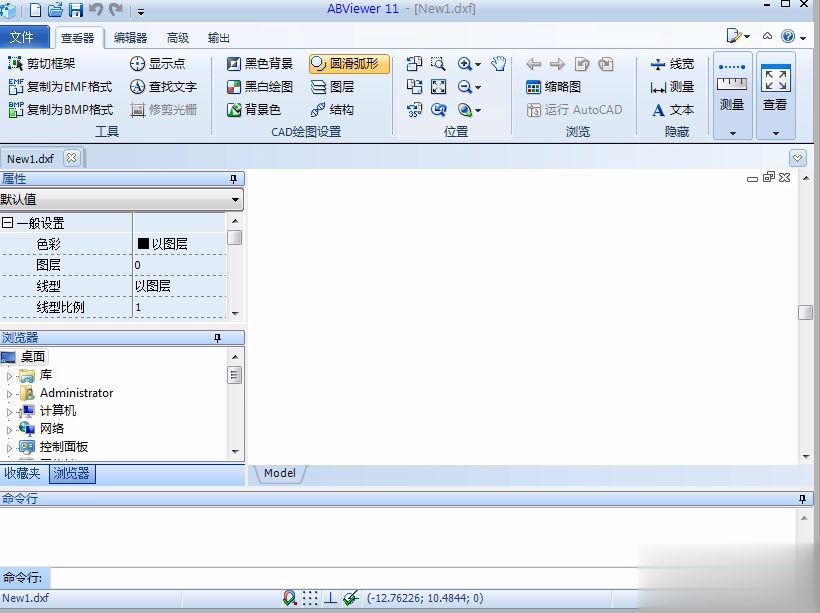Toggle the grid dots in status bar
The height and width of the screenshot is (613, 820).
pyautogui.click(x=311, y=598)
